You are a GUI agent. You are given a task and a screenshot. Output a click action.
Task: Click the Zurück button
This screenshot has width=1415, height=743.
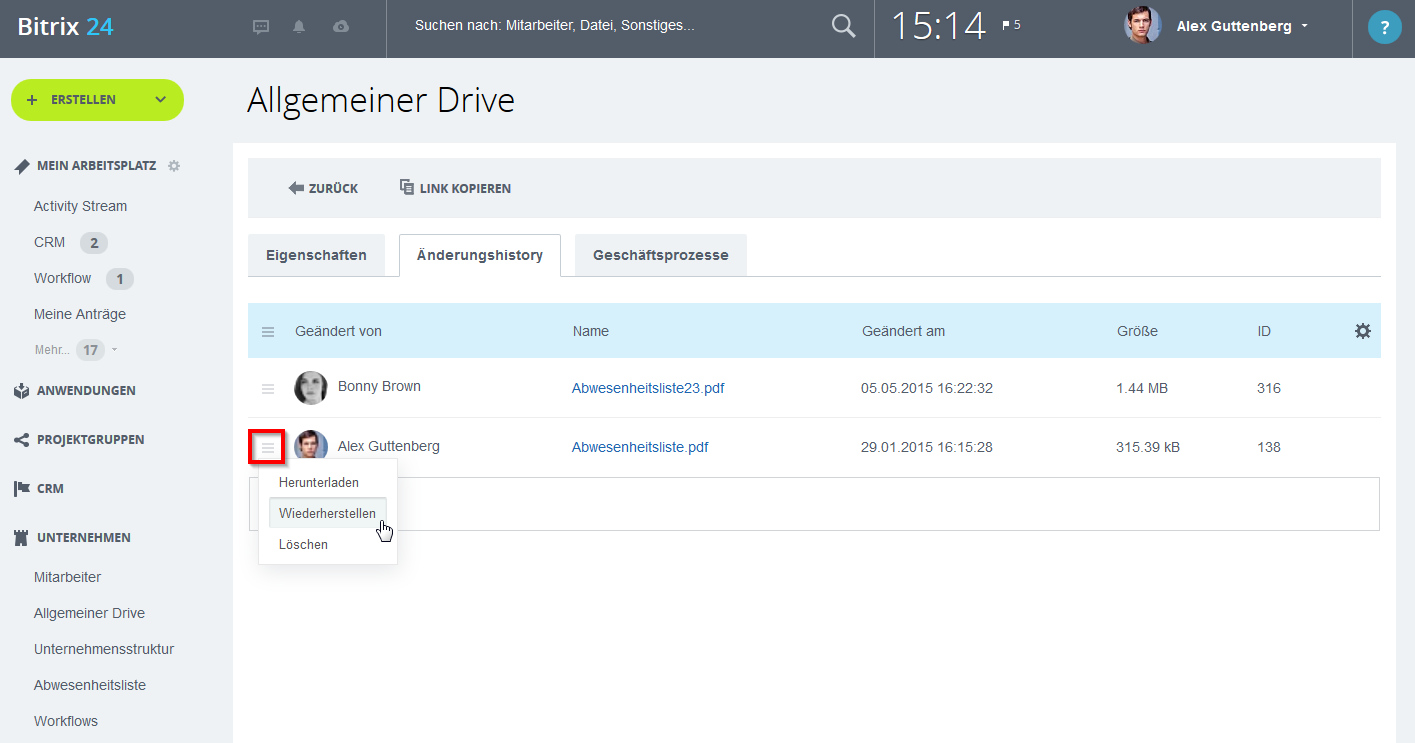pos(323,187)
